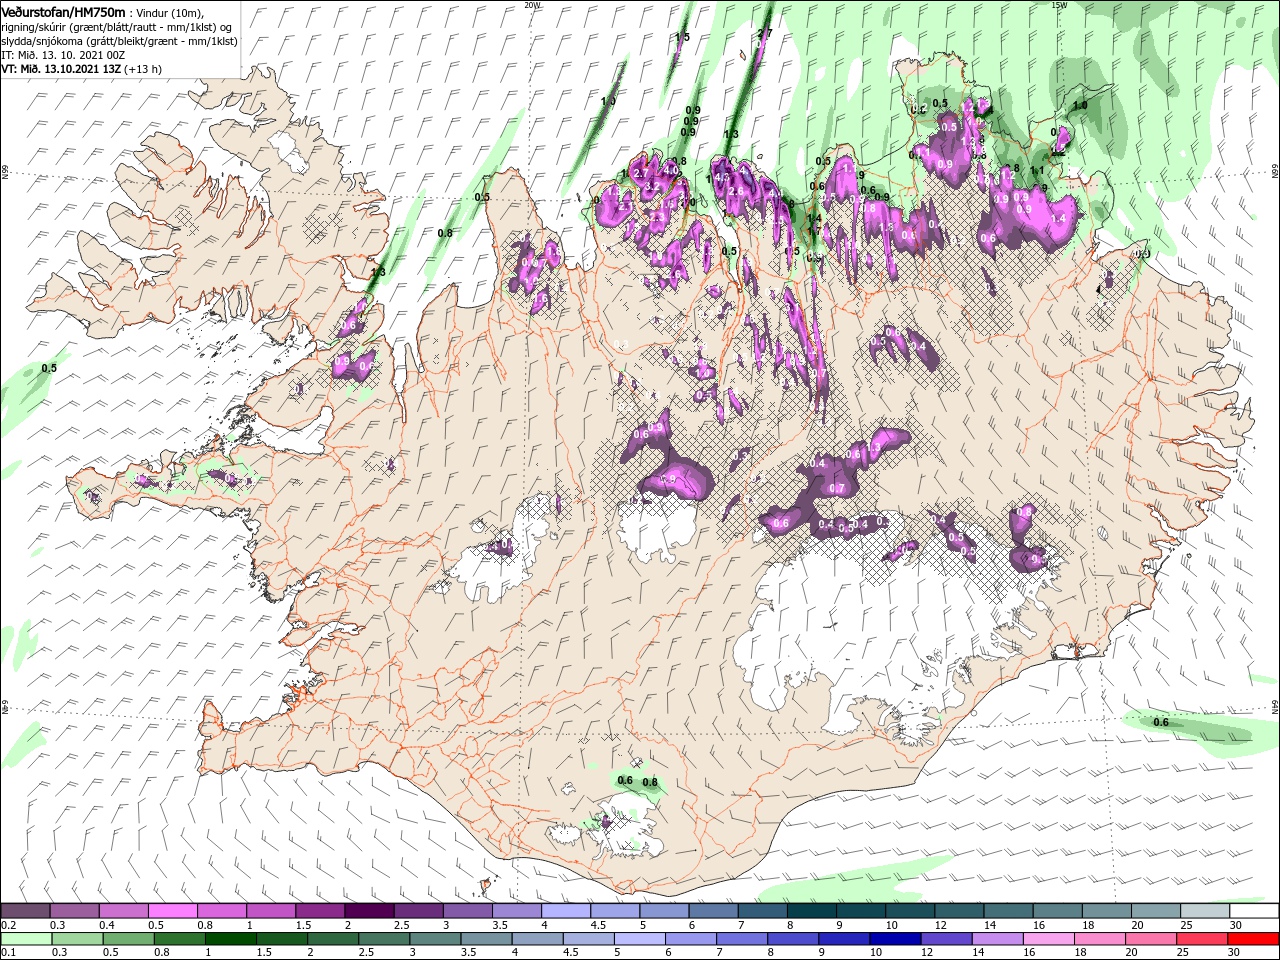
Task: Select the dusky plum 0.2–0.3 snow swatch
Action: pos(25,910)
